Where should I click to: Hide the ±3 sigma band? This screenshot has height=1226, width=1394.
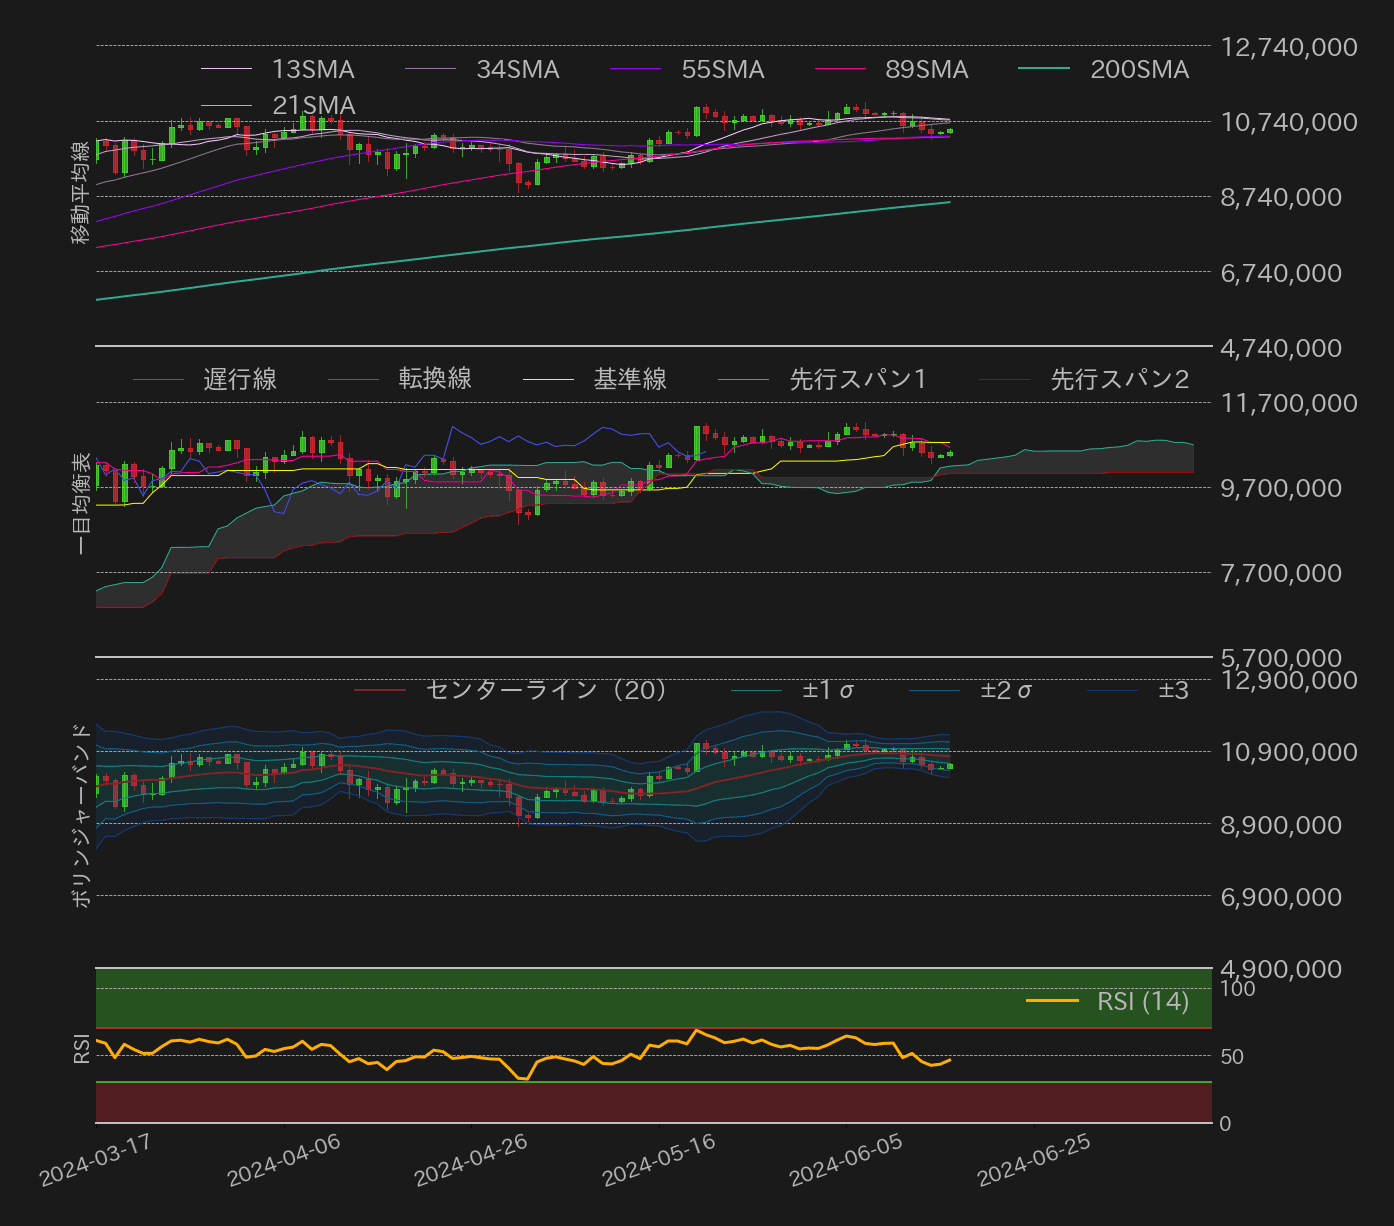click(1176, 690)
